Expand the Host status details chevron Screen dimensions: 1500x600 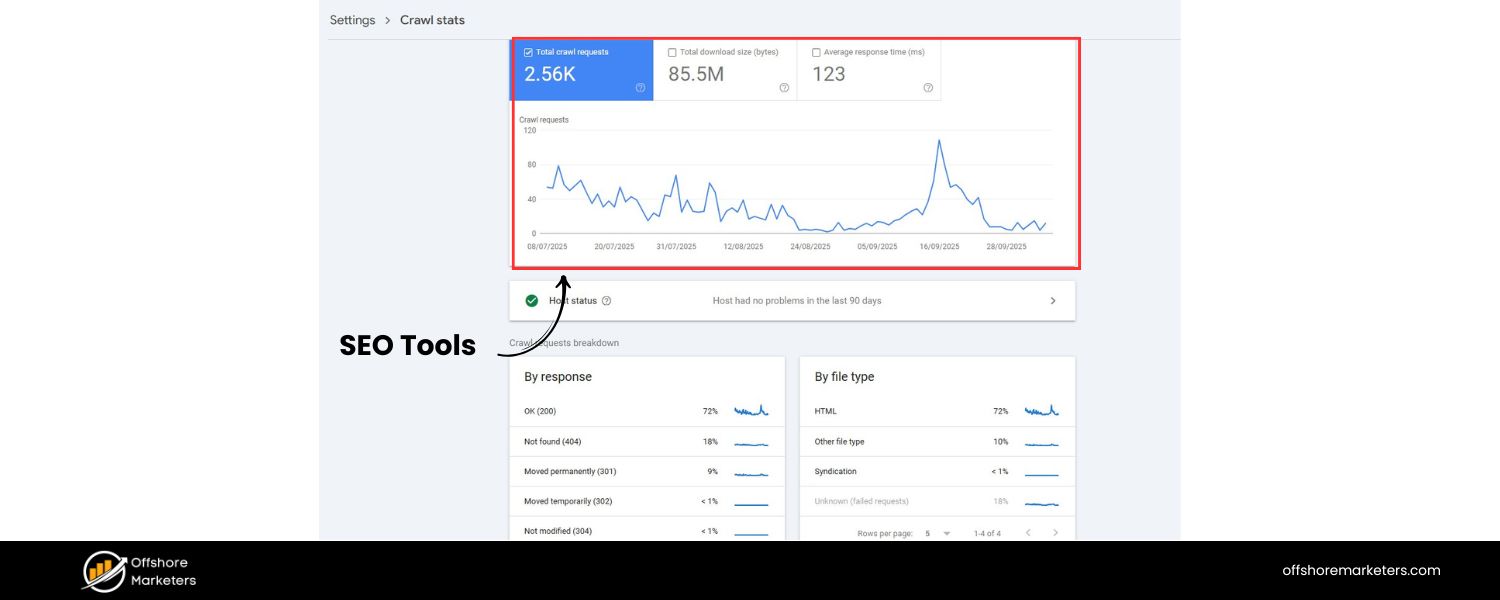1052,300
